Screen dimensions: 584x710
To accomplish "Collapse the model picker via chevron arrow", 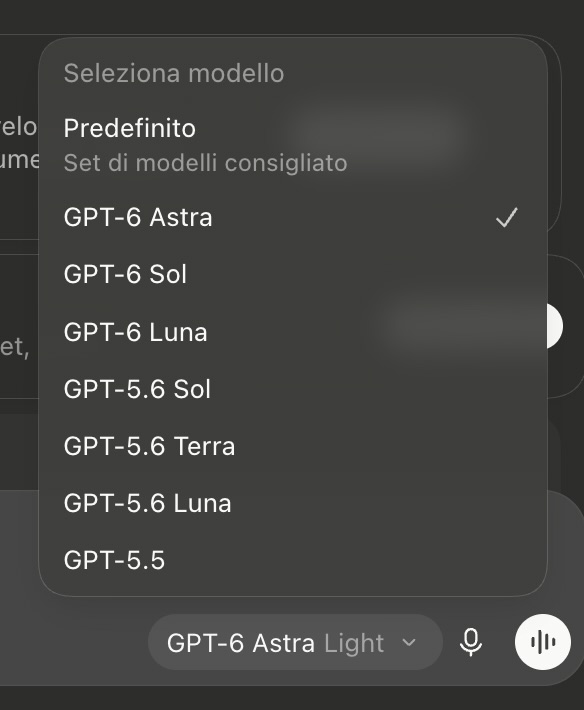I will (409, 642).
